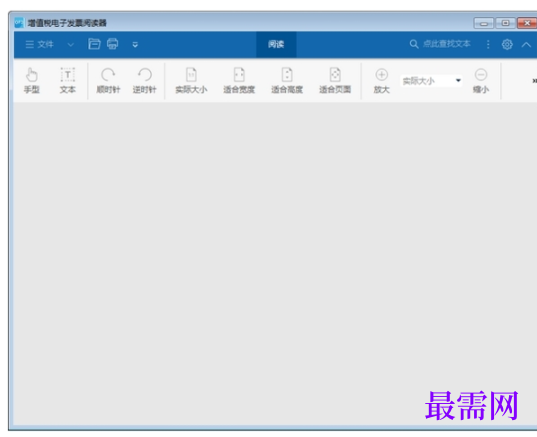Click the 点此查找文本 search field
The image size is (537, 437).
[x=447, y=44]
